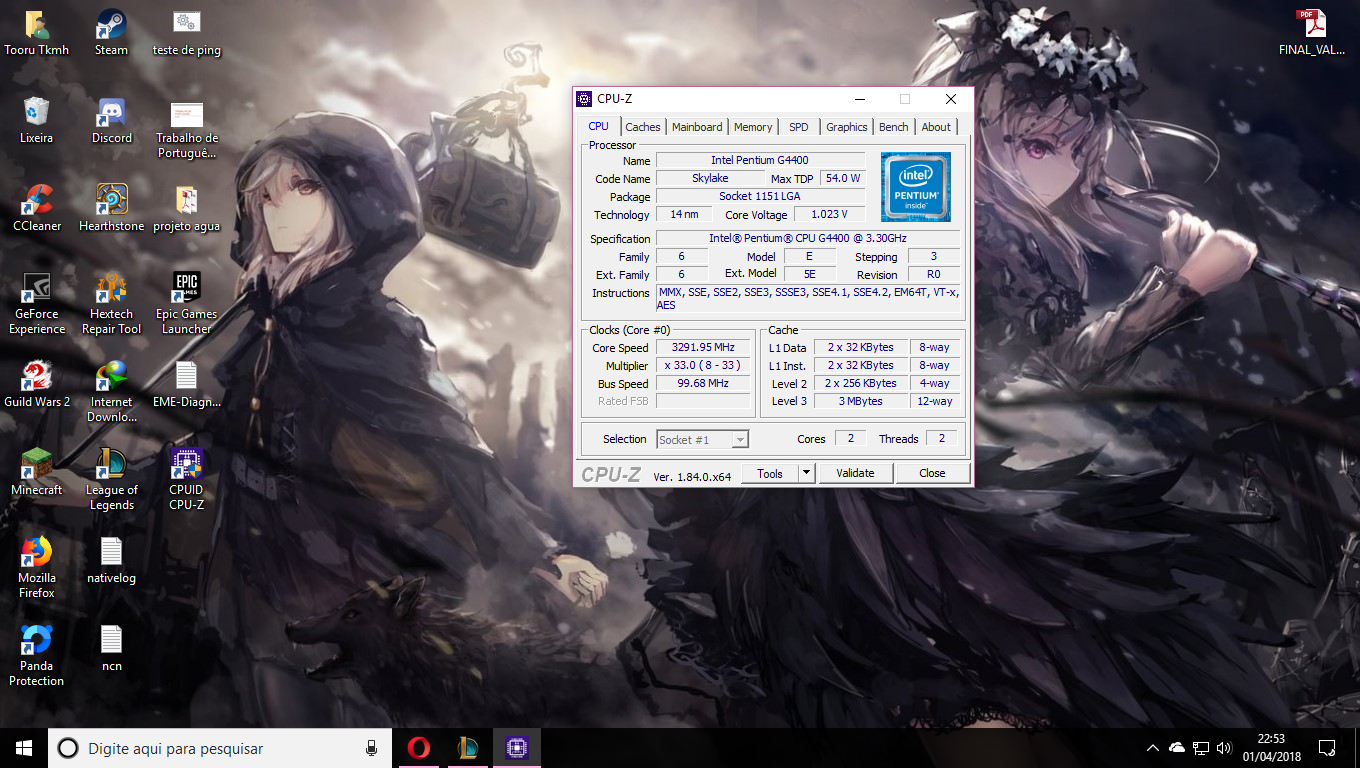Click the CPU-Z taskbar button
1360x768 pixels.
(x=517, y=748)
